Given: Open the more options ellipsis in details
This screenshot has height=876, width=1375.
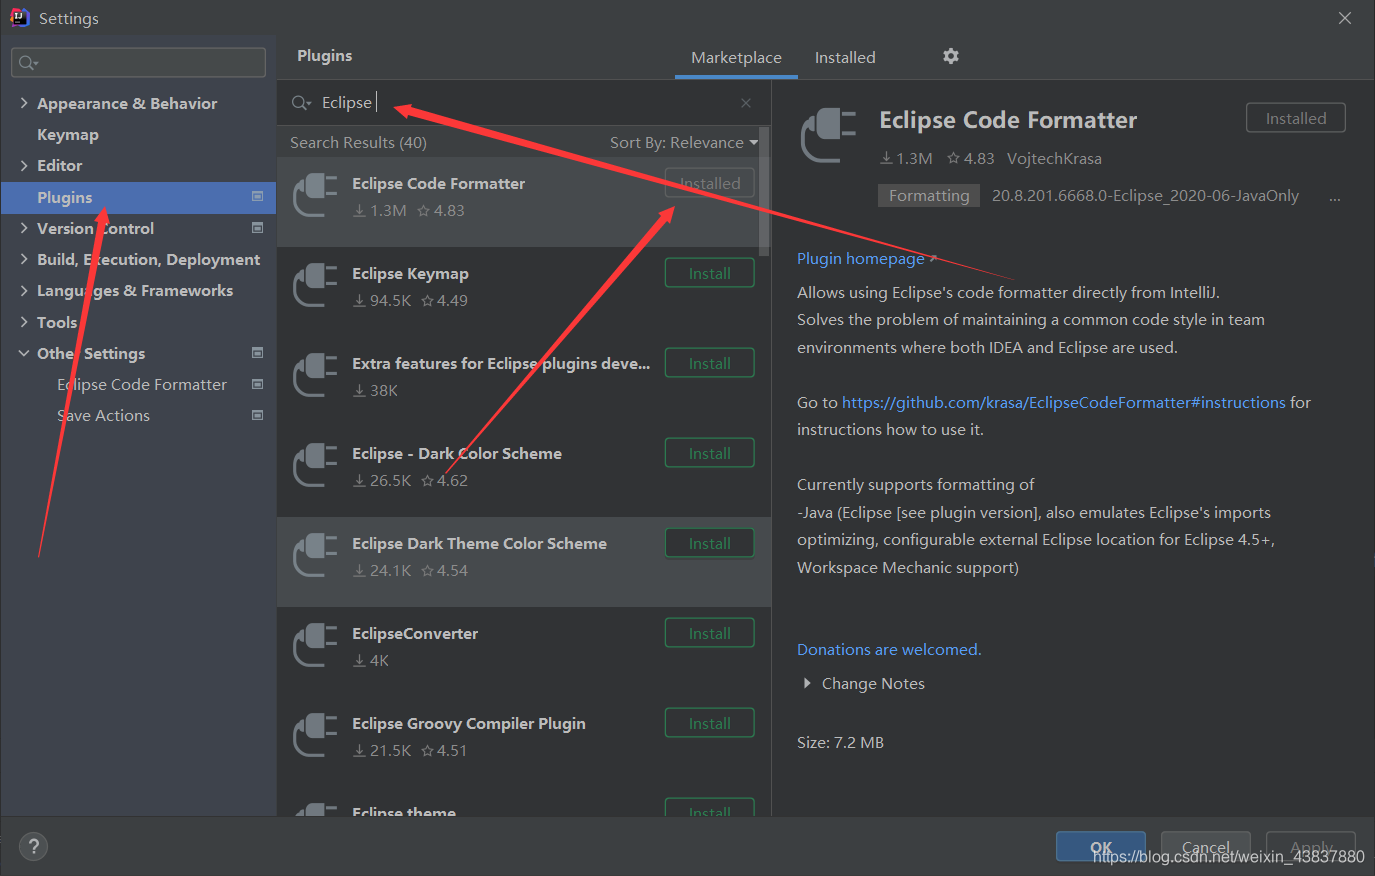Looking at the screenshot, I should (1334, 198).
